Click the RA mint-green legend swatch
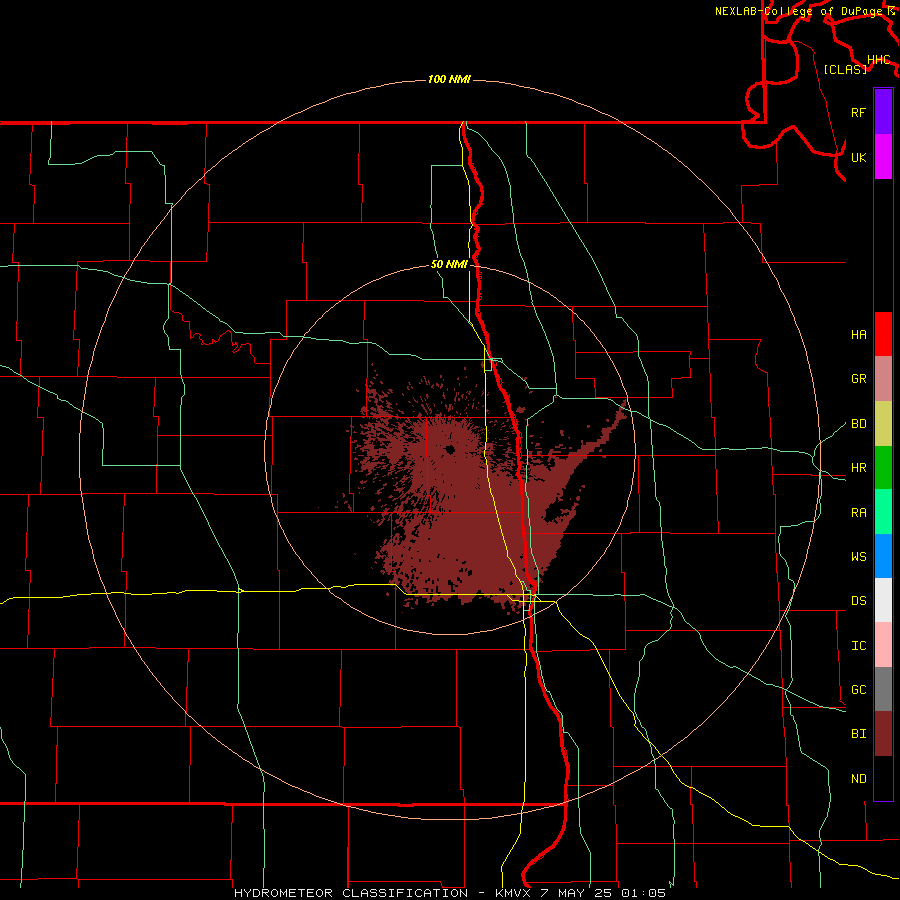The height and width of the screenshot is (900, 900). click(883, 512)
